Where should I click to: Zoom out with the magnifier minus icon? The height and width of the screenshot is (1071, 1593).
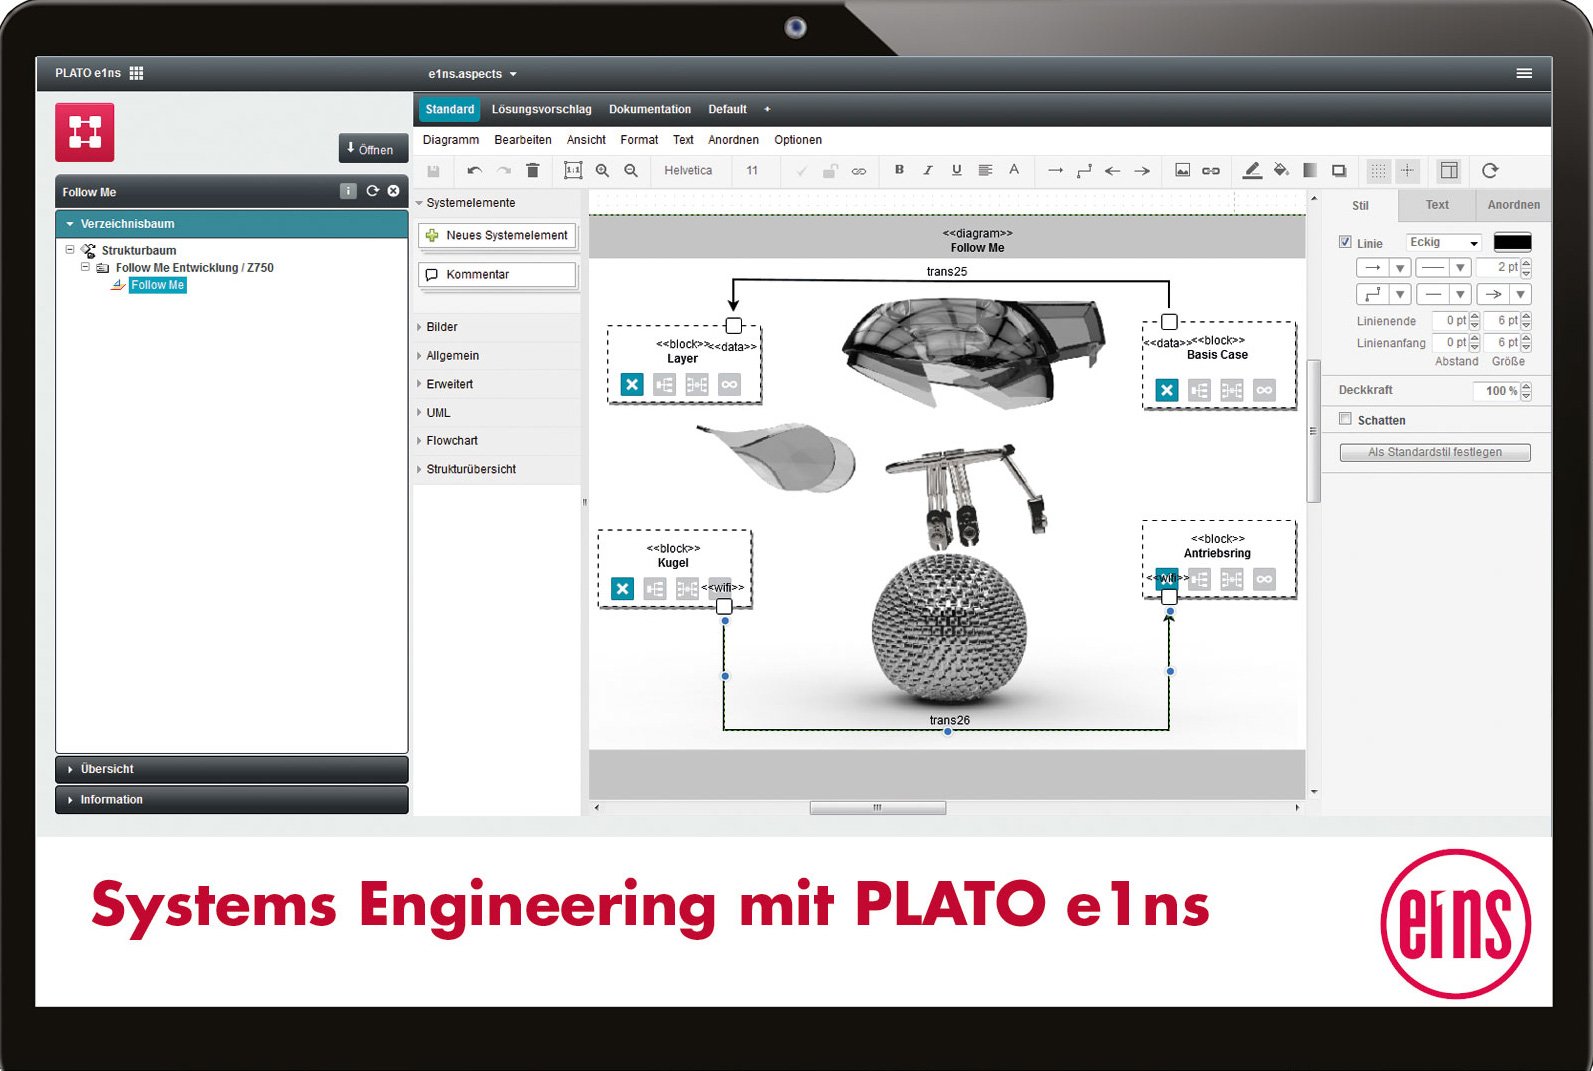tap(631, 171)
